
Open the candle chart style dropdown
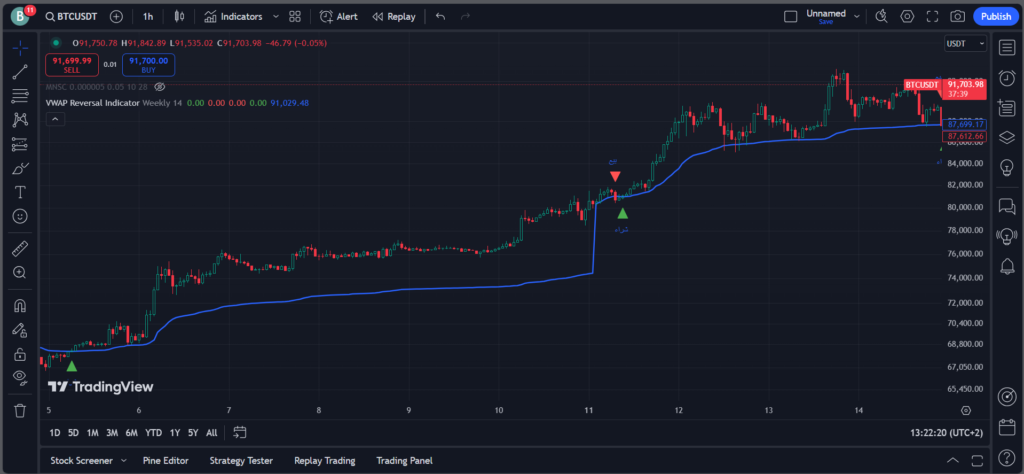180,16
